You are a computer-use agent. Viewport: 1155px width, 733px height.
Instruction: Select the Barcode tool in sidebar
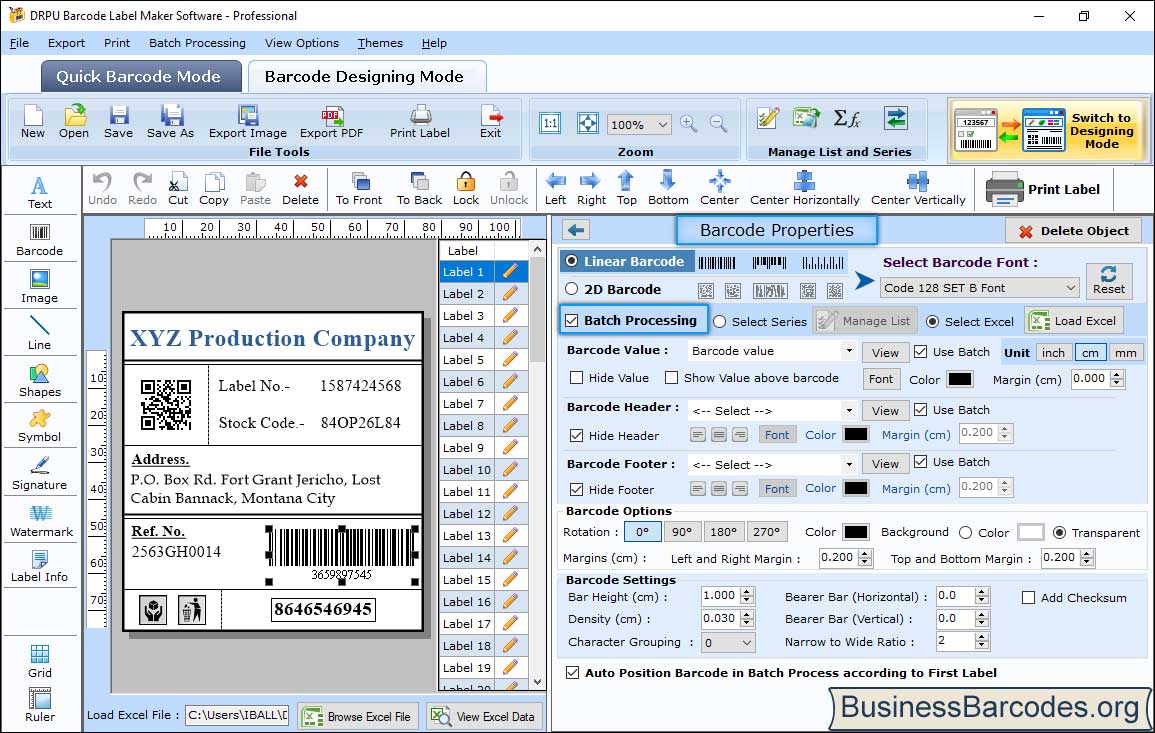click(x=40, y=240)
